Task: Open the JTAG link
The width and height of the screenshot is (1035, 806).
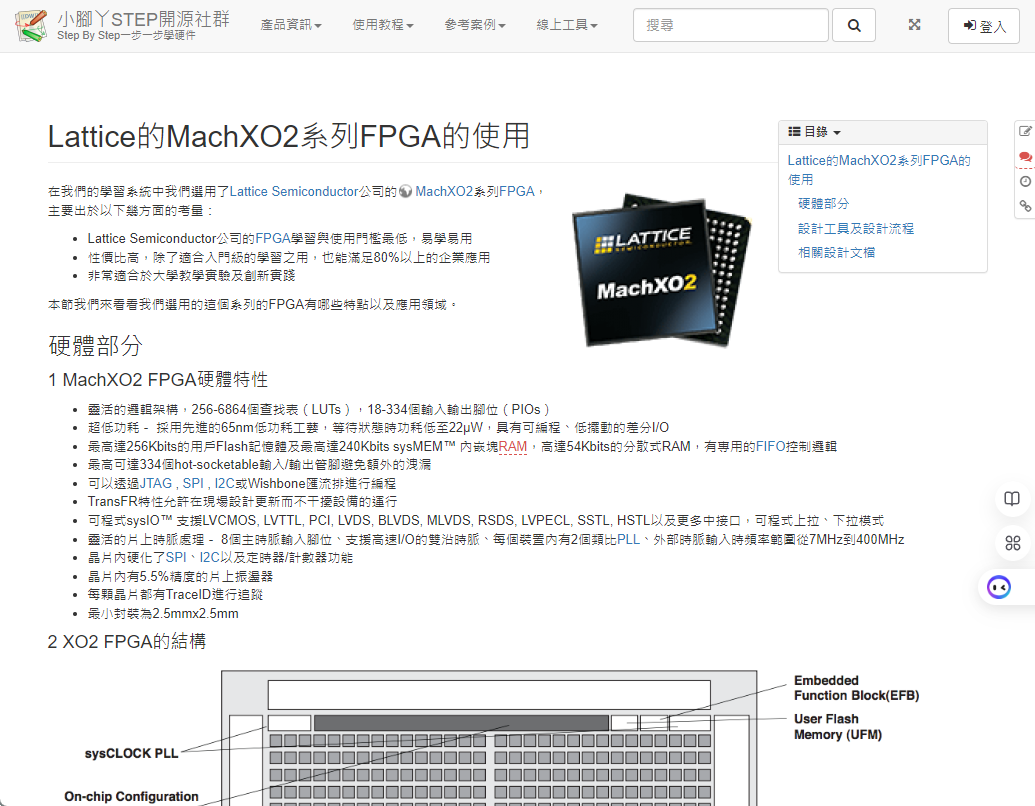Action: pyautogui.click(x=156, y=484)
